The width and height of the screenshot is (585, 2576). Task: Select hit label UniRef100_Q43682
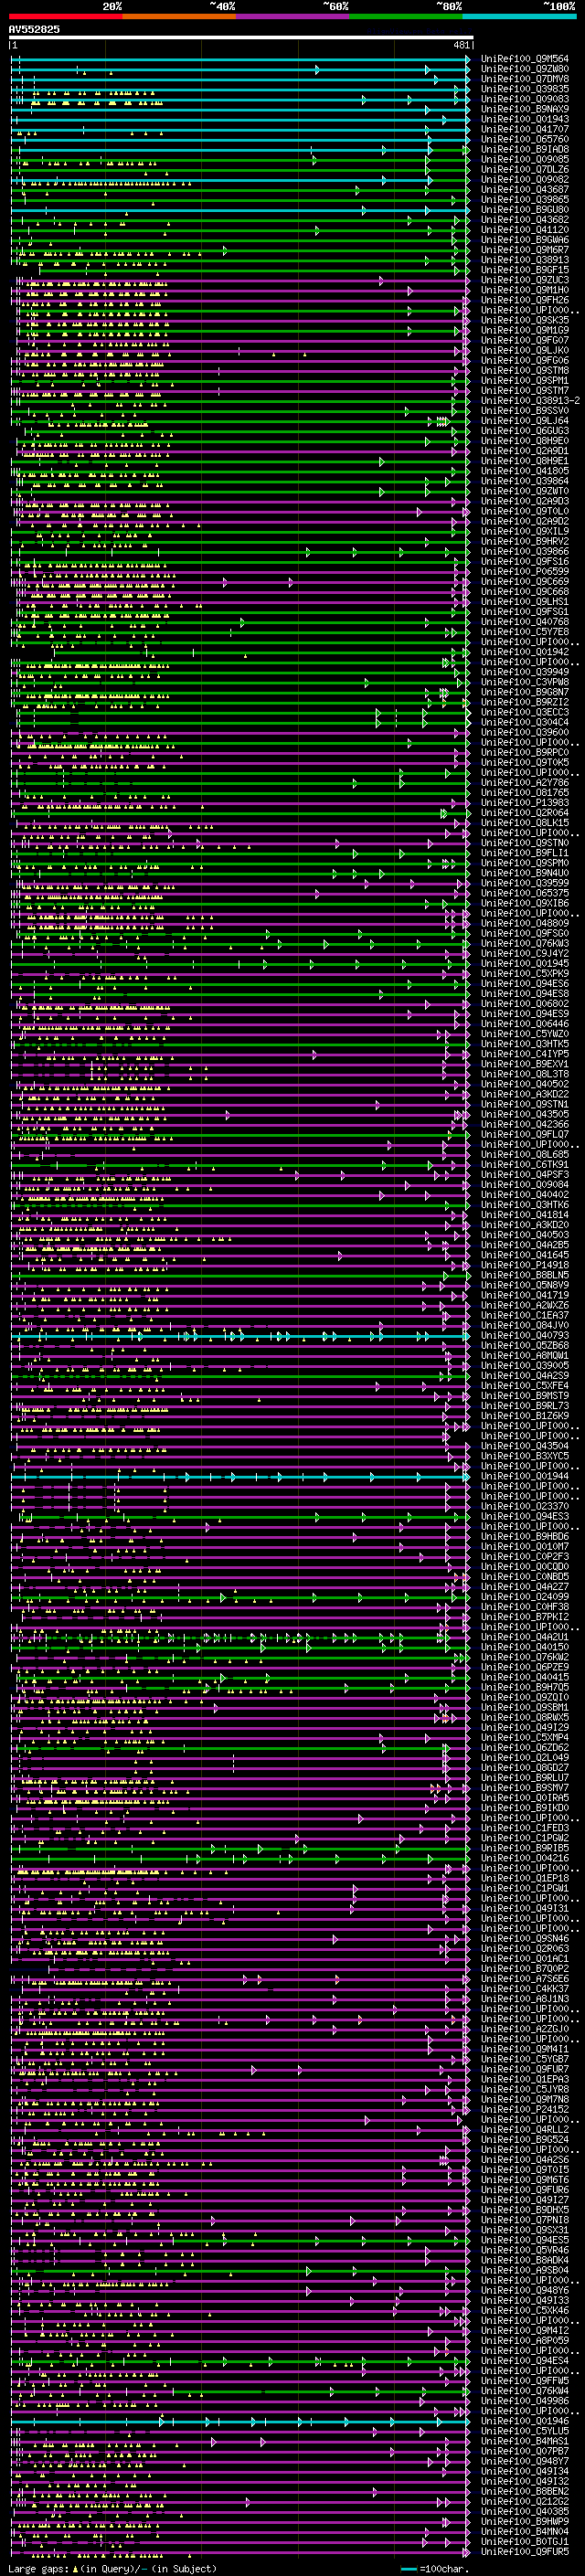point(524,219)
